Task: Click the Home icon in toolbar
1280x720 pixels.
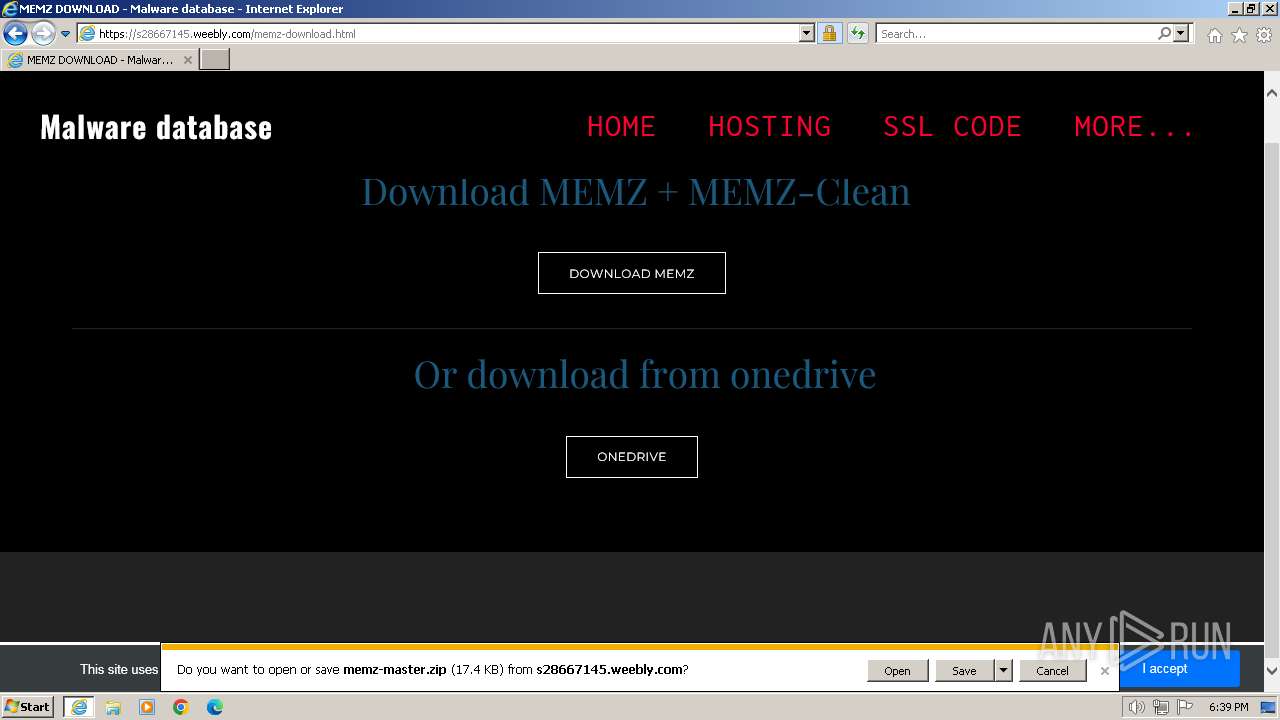Action: pos(1214,35)
